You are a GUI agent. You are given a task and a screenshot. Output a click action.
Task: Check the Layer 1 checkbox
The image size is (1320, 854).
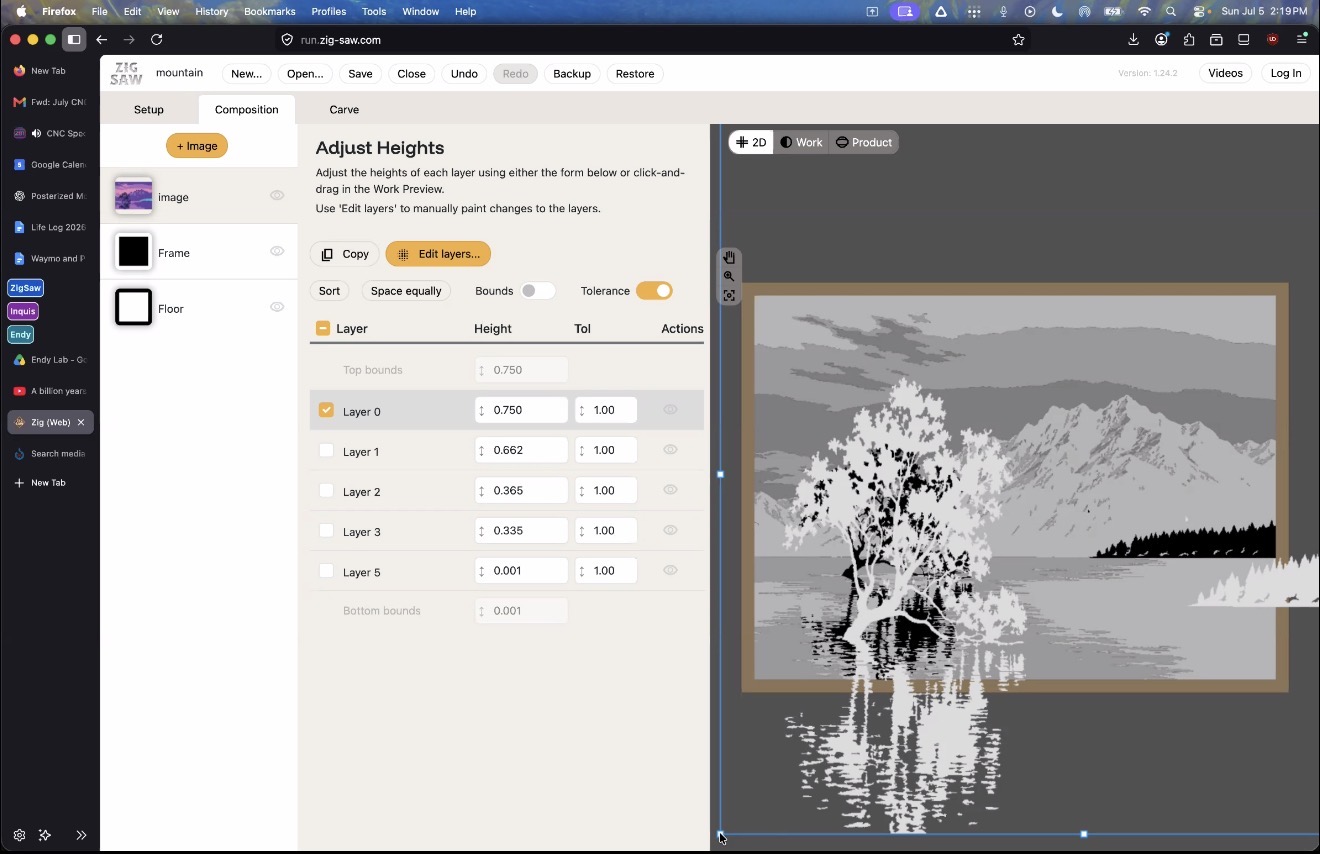[326, 451]
